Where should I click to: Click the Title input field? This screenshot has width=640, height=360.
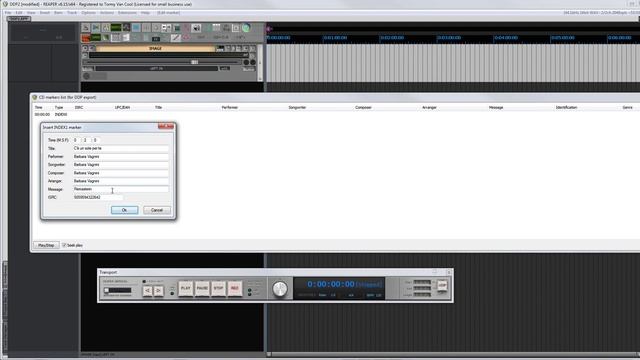(120, 148)
